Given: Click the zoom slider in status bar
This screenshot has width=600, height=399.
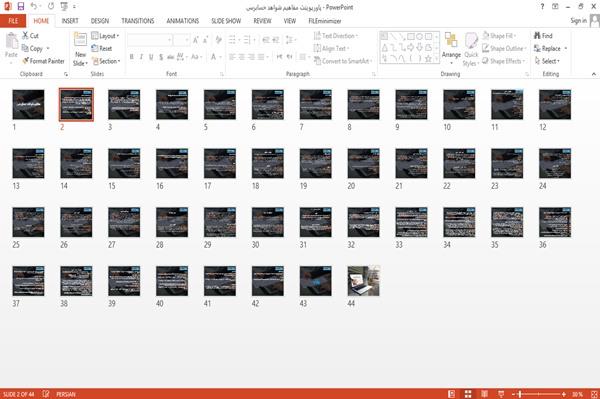Looking at the screenshot, I should pyautogui.click(x=539, y=394).
